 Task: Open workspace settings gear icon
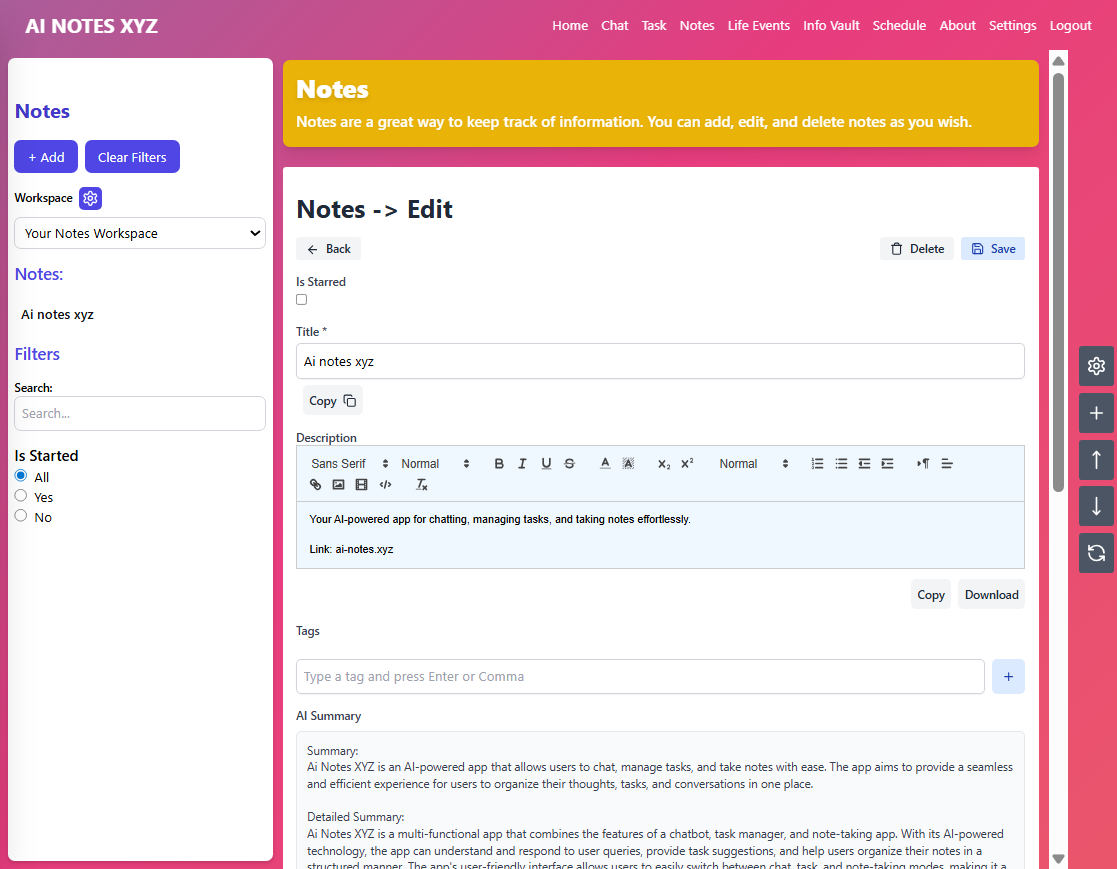click(91, 198)
